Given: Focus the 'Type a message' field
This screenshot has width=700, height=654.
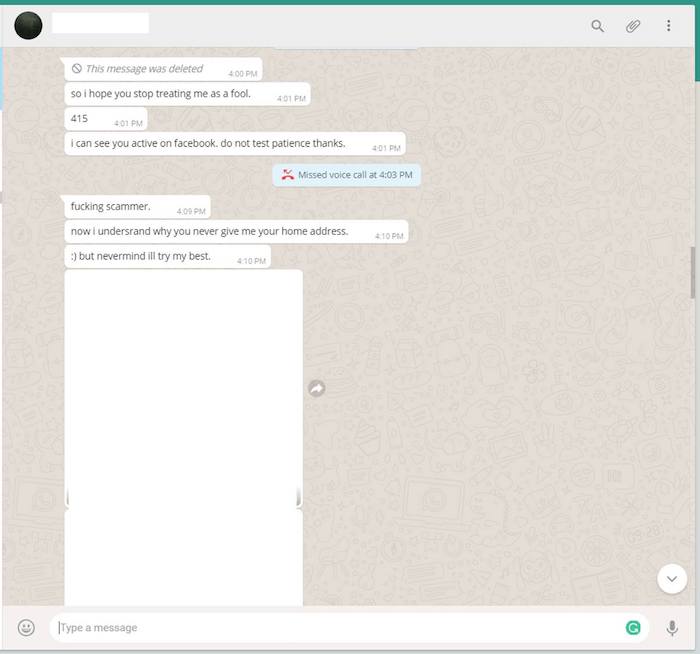Looking at the screenshot, I should point(330,628).
